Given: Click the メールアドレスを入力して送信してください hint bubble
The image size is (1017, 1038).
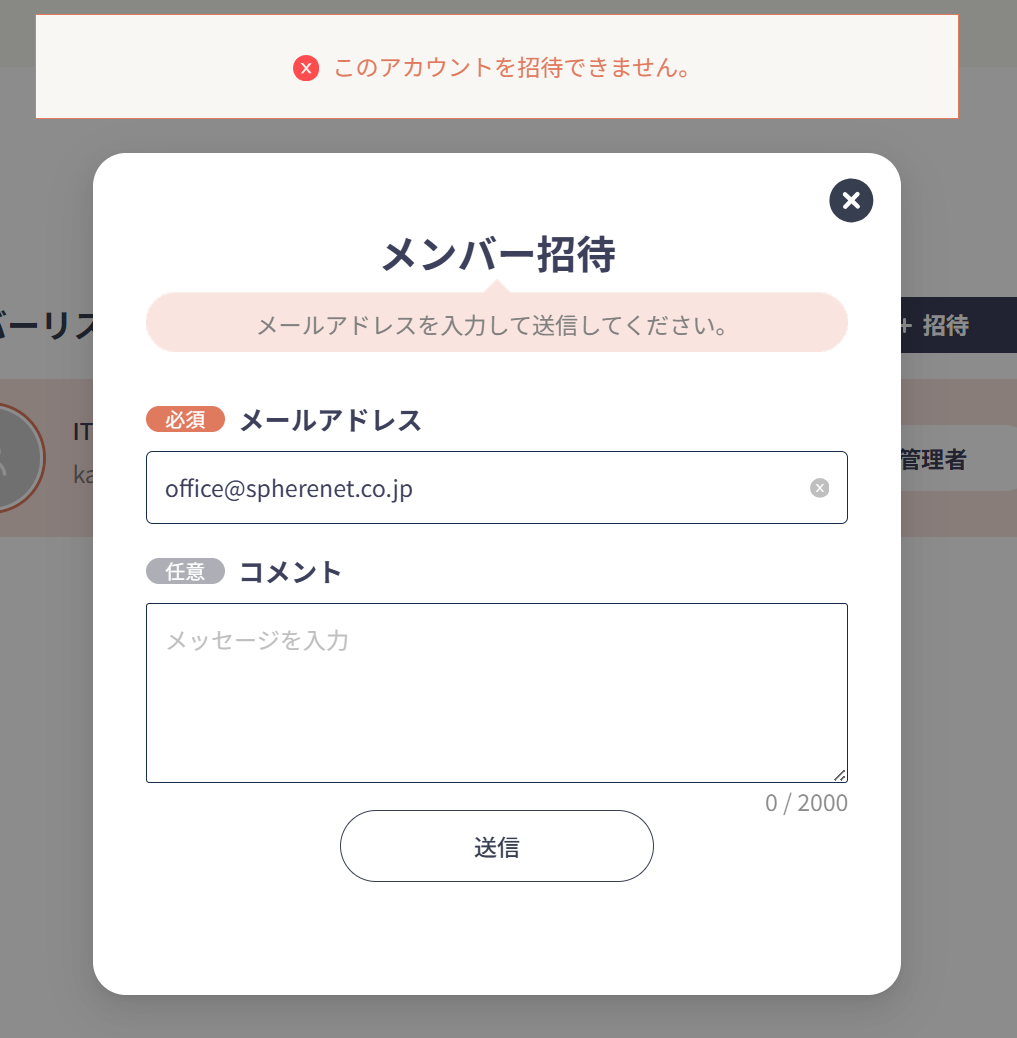Looking at the screenshot, I should coord(497,322).
